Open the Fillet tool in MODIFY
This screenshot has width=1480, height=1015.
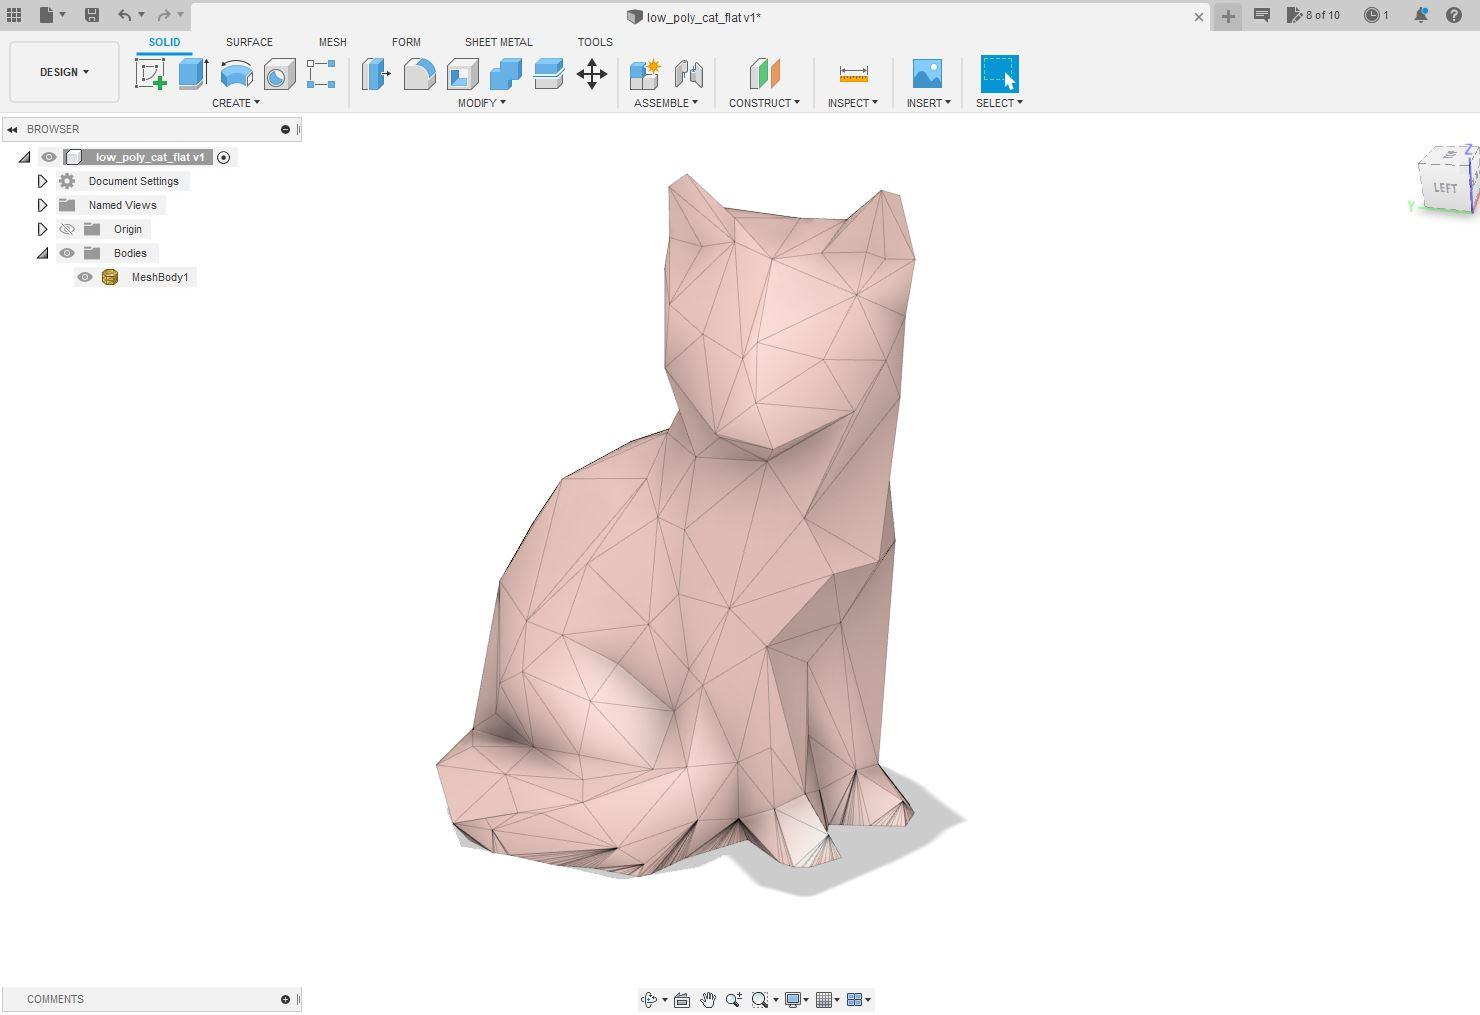point(419,74)
